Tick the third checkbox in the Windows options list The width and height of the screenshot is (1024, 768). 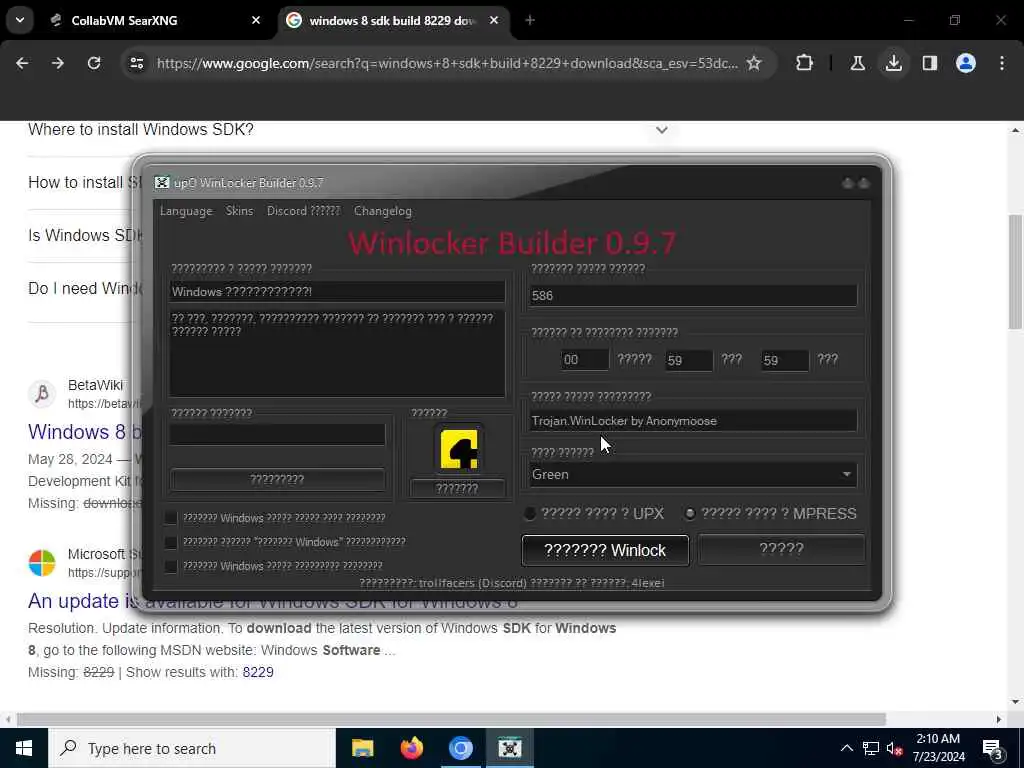click(x=171, y=566)
